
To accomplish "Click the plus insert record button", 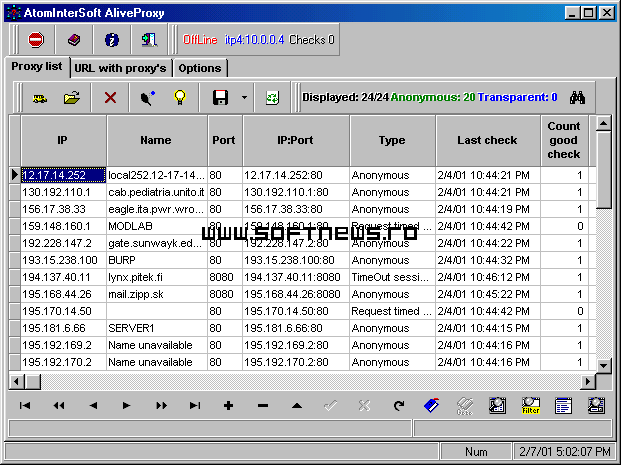I will 229,405.
